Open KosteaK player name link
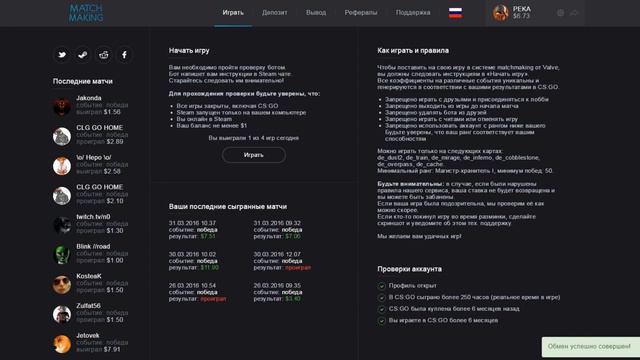640x360 pixels. tap(89, 276)
